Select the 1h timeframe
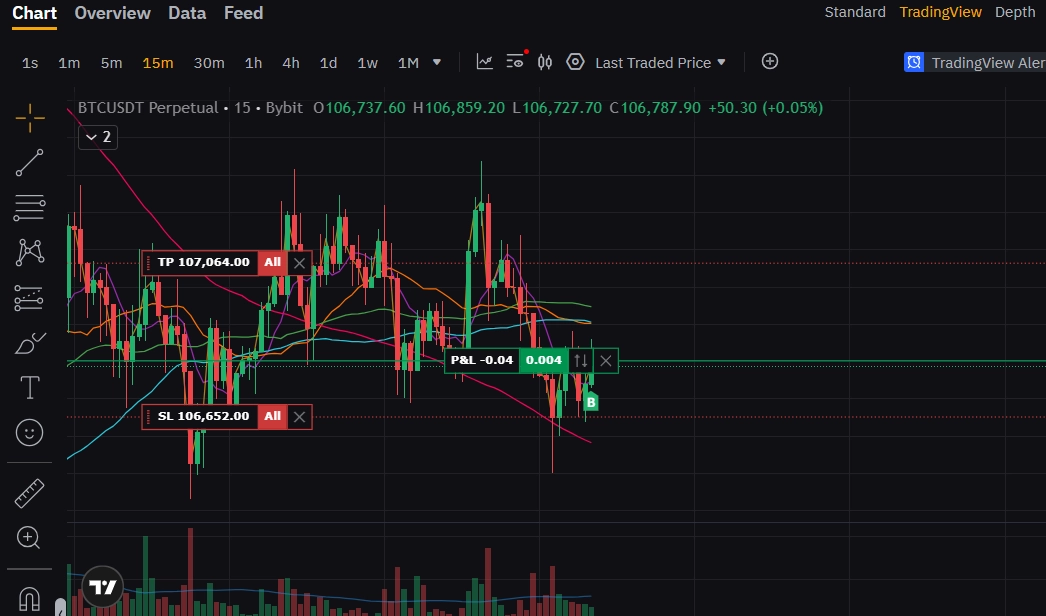The height and width of the screenshot is (616, 1046). (253, 63)
